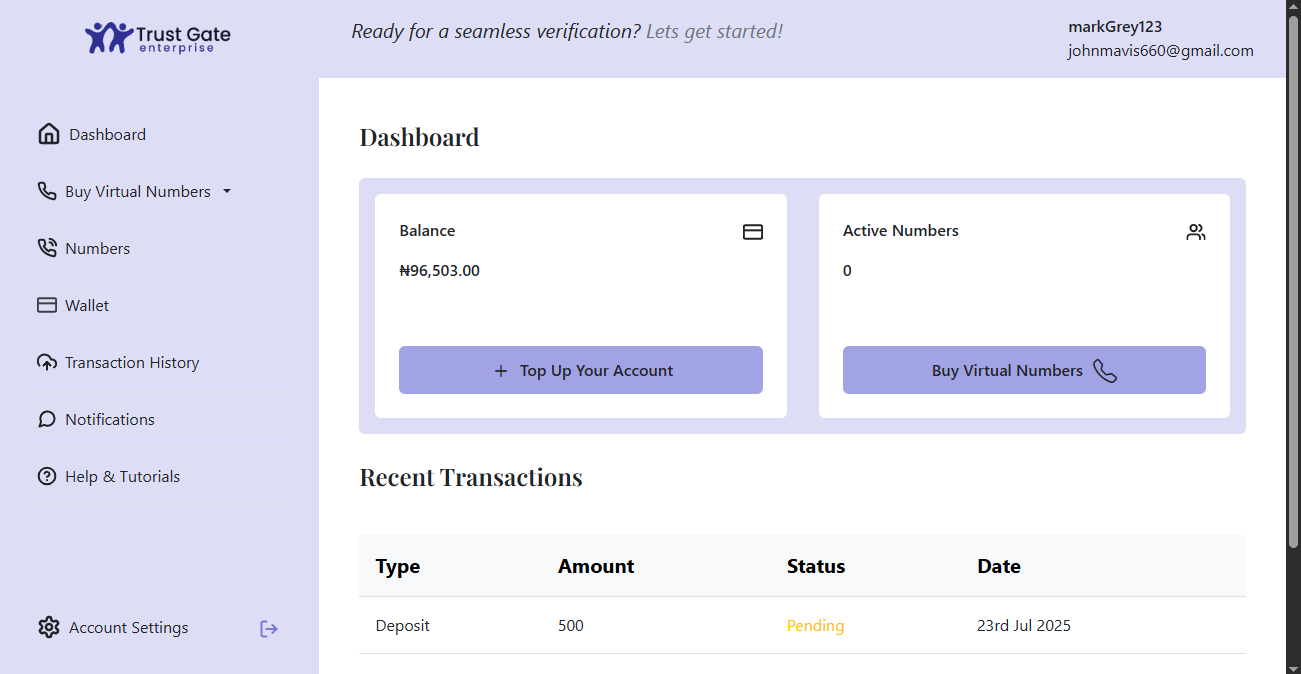Expand the Buy Virtual Numbers dropdown arrow
This screenshot has height=674, width=1301.
(x=227, y=191)
